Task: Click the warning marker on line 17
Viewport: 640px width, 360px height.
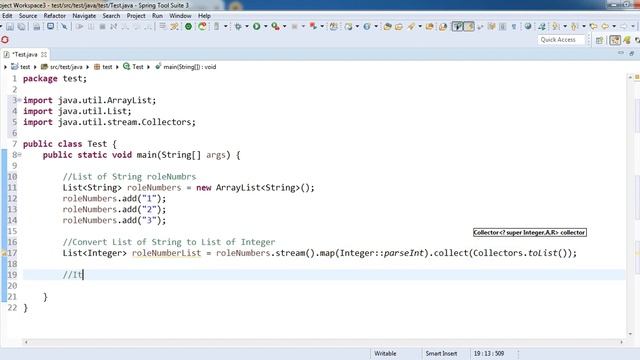Action: pyautogui.click(x=4, y=253)
